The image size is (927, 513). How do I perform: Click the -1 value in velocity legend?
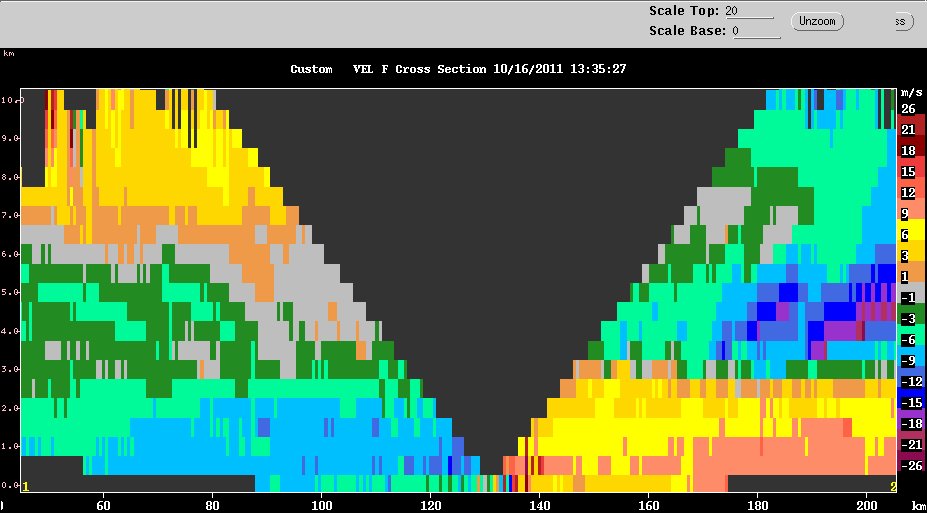pyautogui.click(x=908, y=298)
